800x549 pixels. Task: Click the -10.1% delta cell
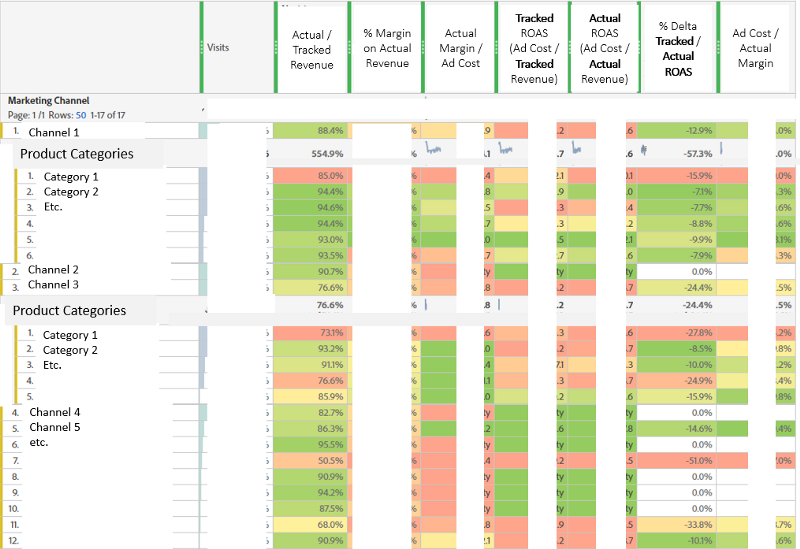pos(676,540)
